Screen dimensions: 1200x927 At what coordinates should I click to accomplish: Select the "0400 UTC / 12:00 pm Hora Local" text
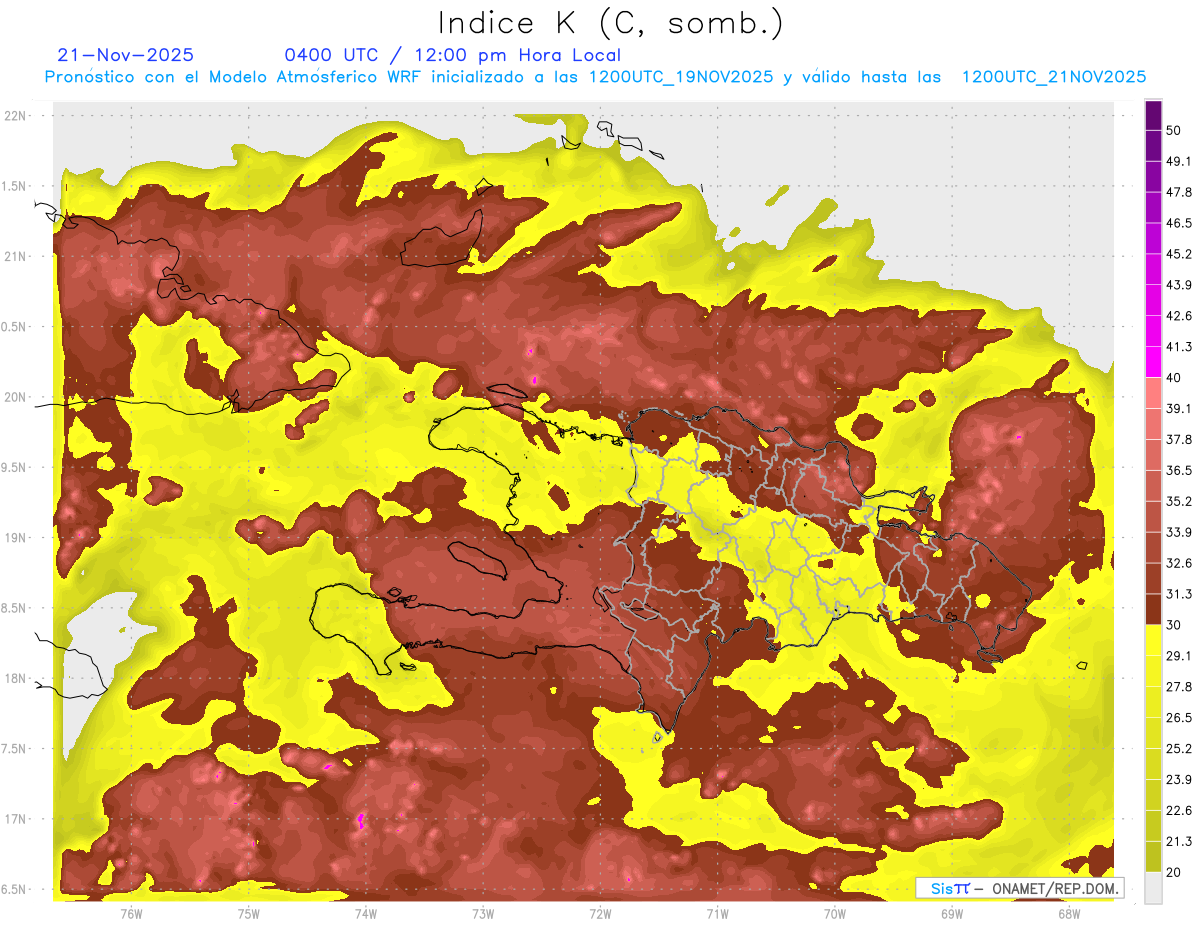[452, 55]
